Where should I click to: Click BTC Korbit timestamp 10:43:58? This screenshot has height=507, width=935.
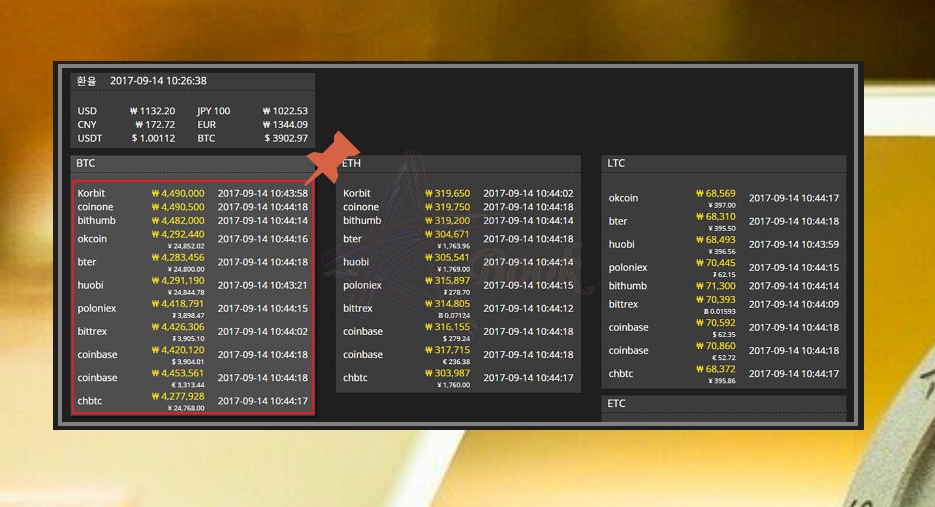click(262, 193)
